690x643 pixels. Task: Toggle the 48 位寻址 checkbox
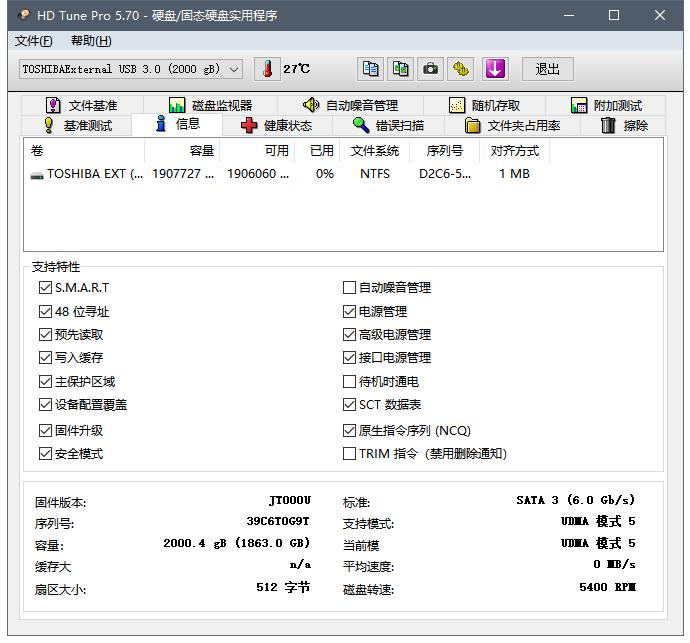tap(45, 312)
